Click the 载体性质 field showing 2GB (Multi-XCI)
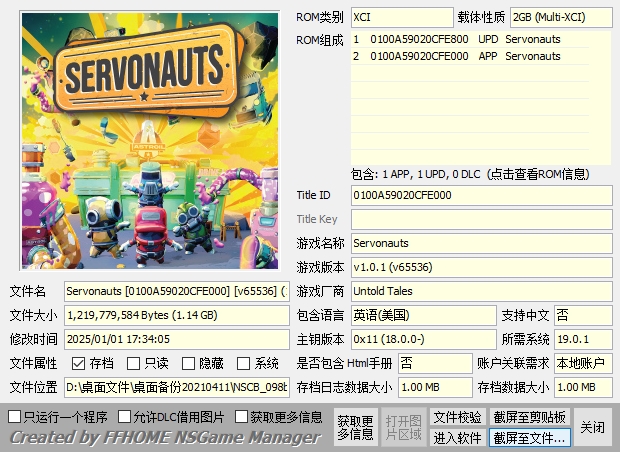 pyautogui.click(x=561, y=17)
